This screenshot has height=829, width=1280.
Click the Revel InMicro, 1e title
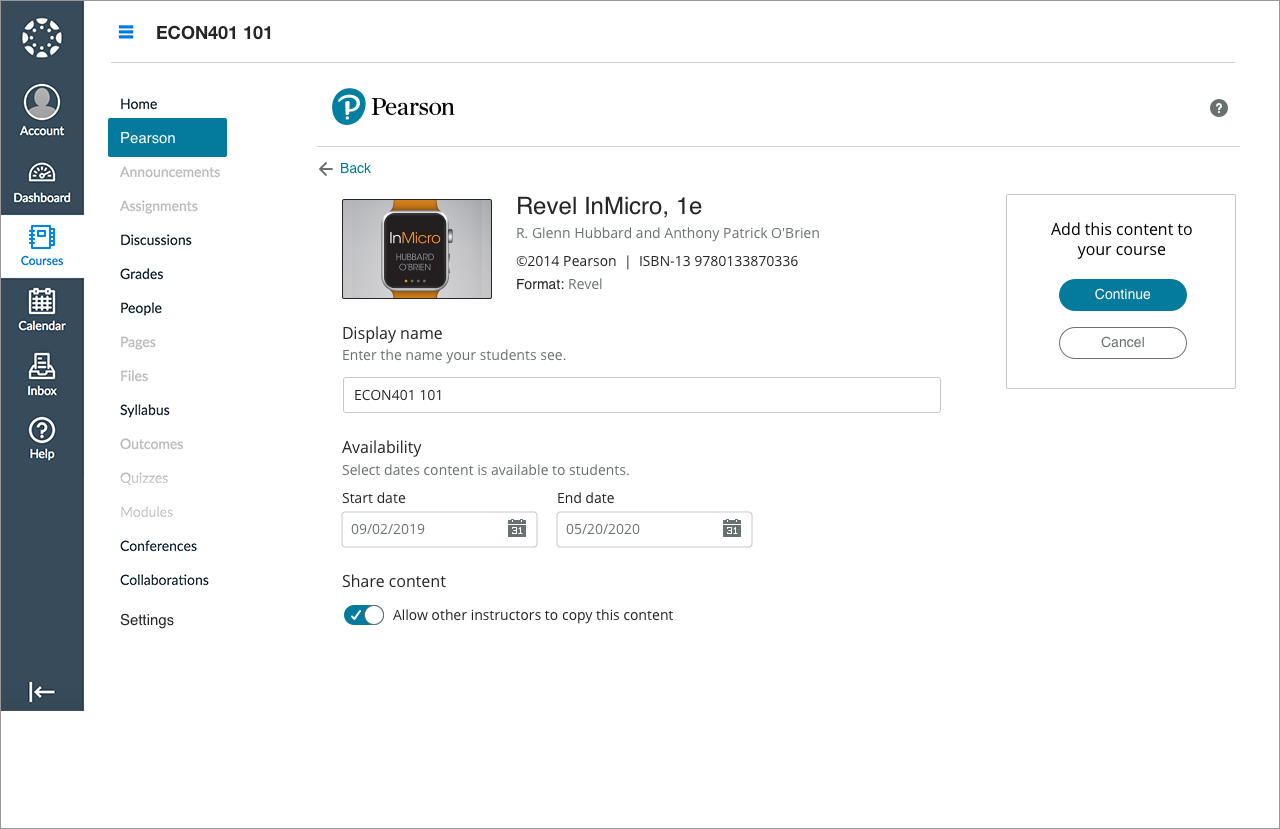coord(609,207)
